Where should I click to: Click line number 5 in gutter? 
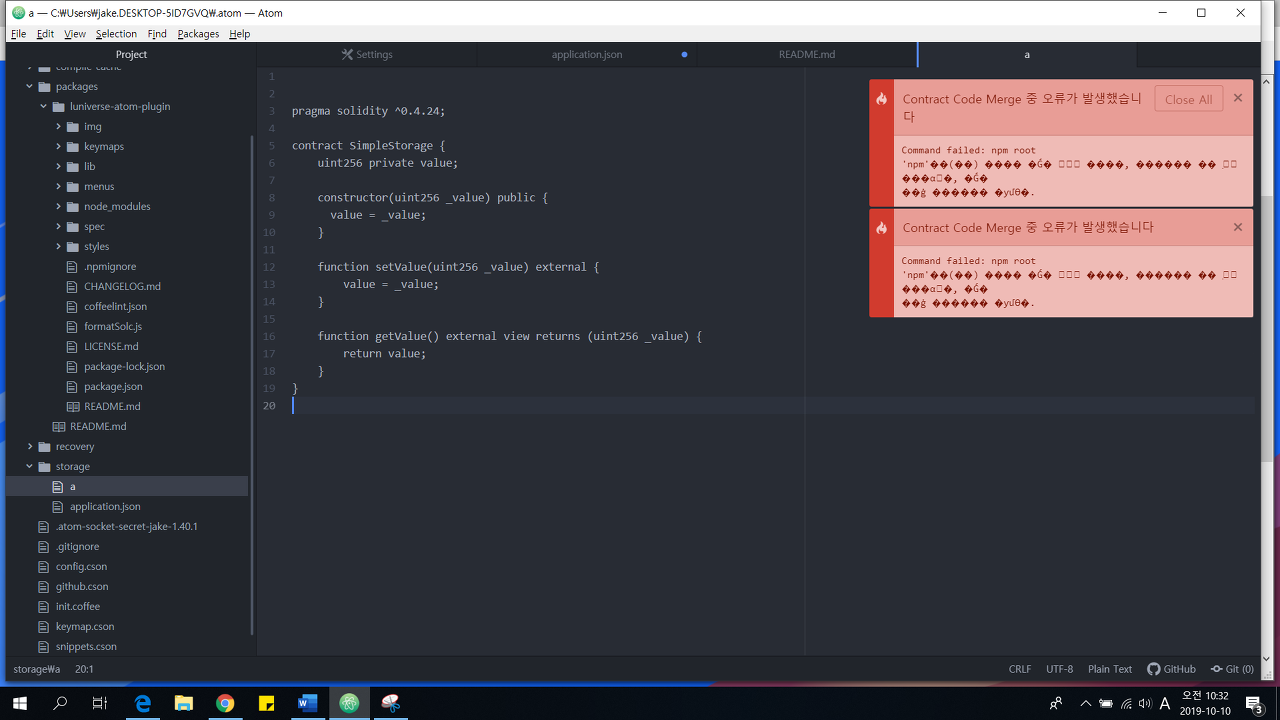(x=271, y=145)
